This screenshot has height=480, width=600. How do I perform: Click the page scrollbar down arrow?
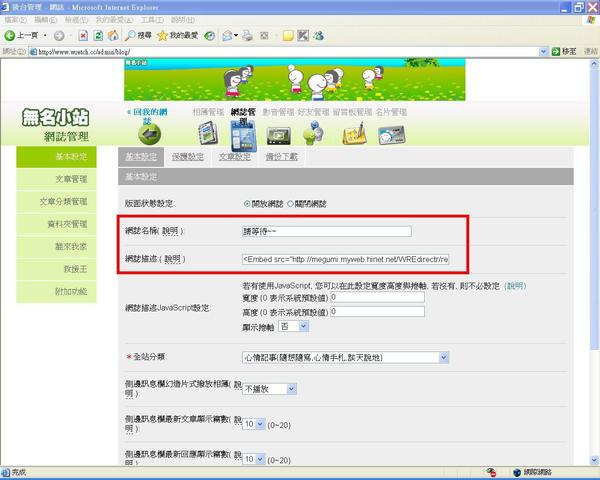594,460
